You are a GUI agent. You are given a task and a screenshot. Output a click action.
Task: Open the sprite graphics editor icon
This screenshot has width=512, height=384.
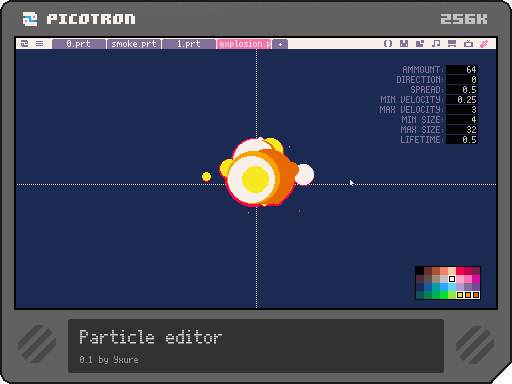[x=404, y=44]
